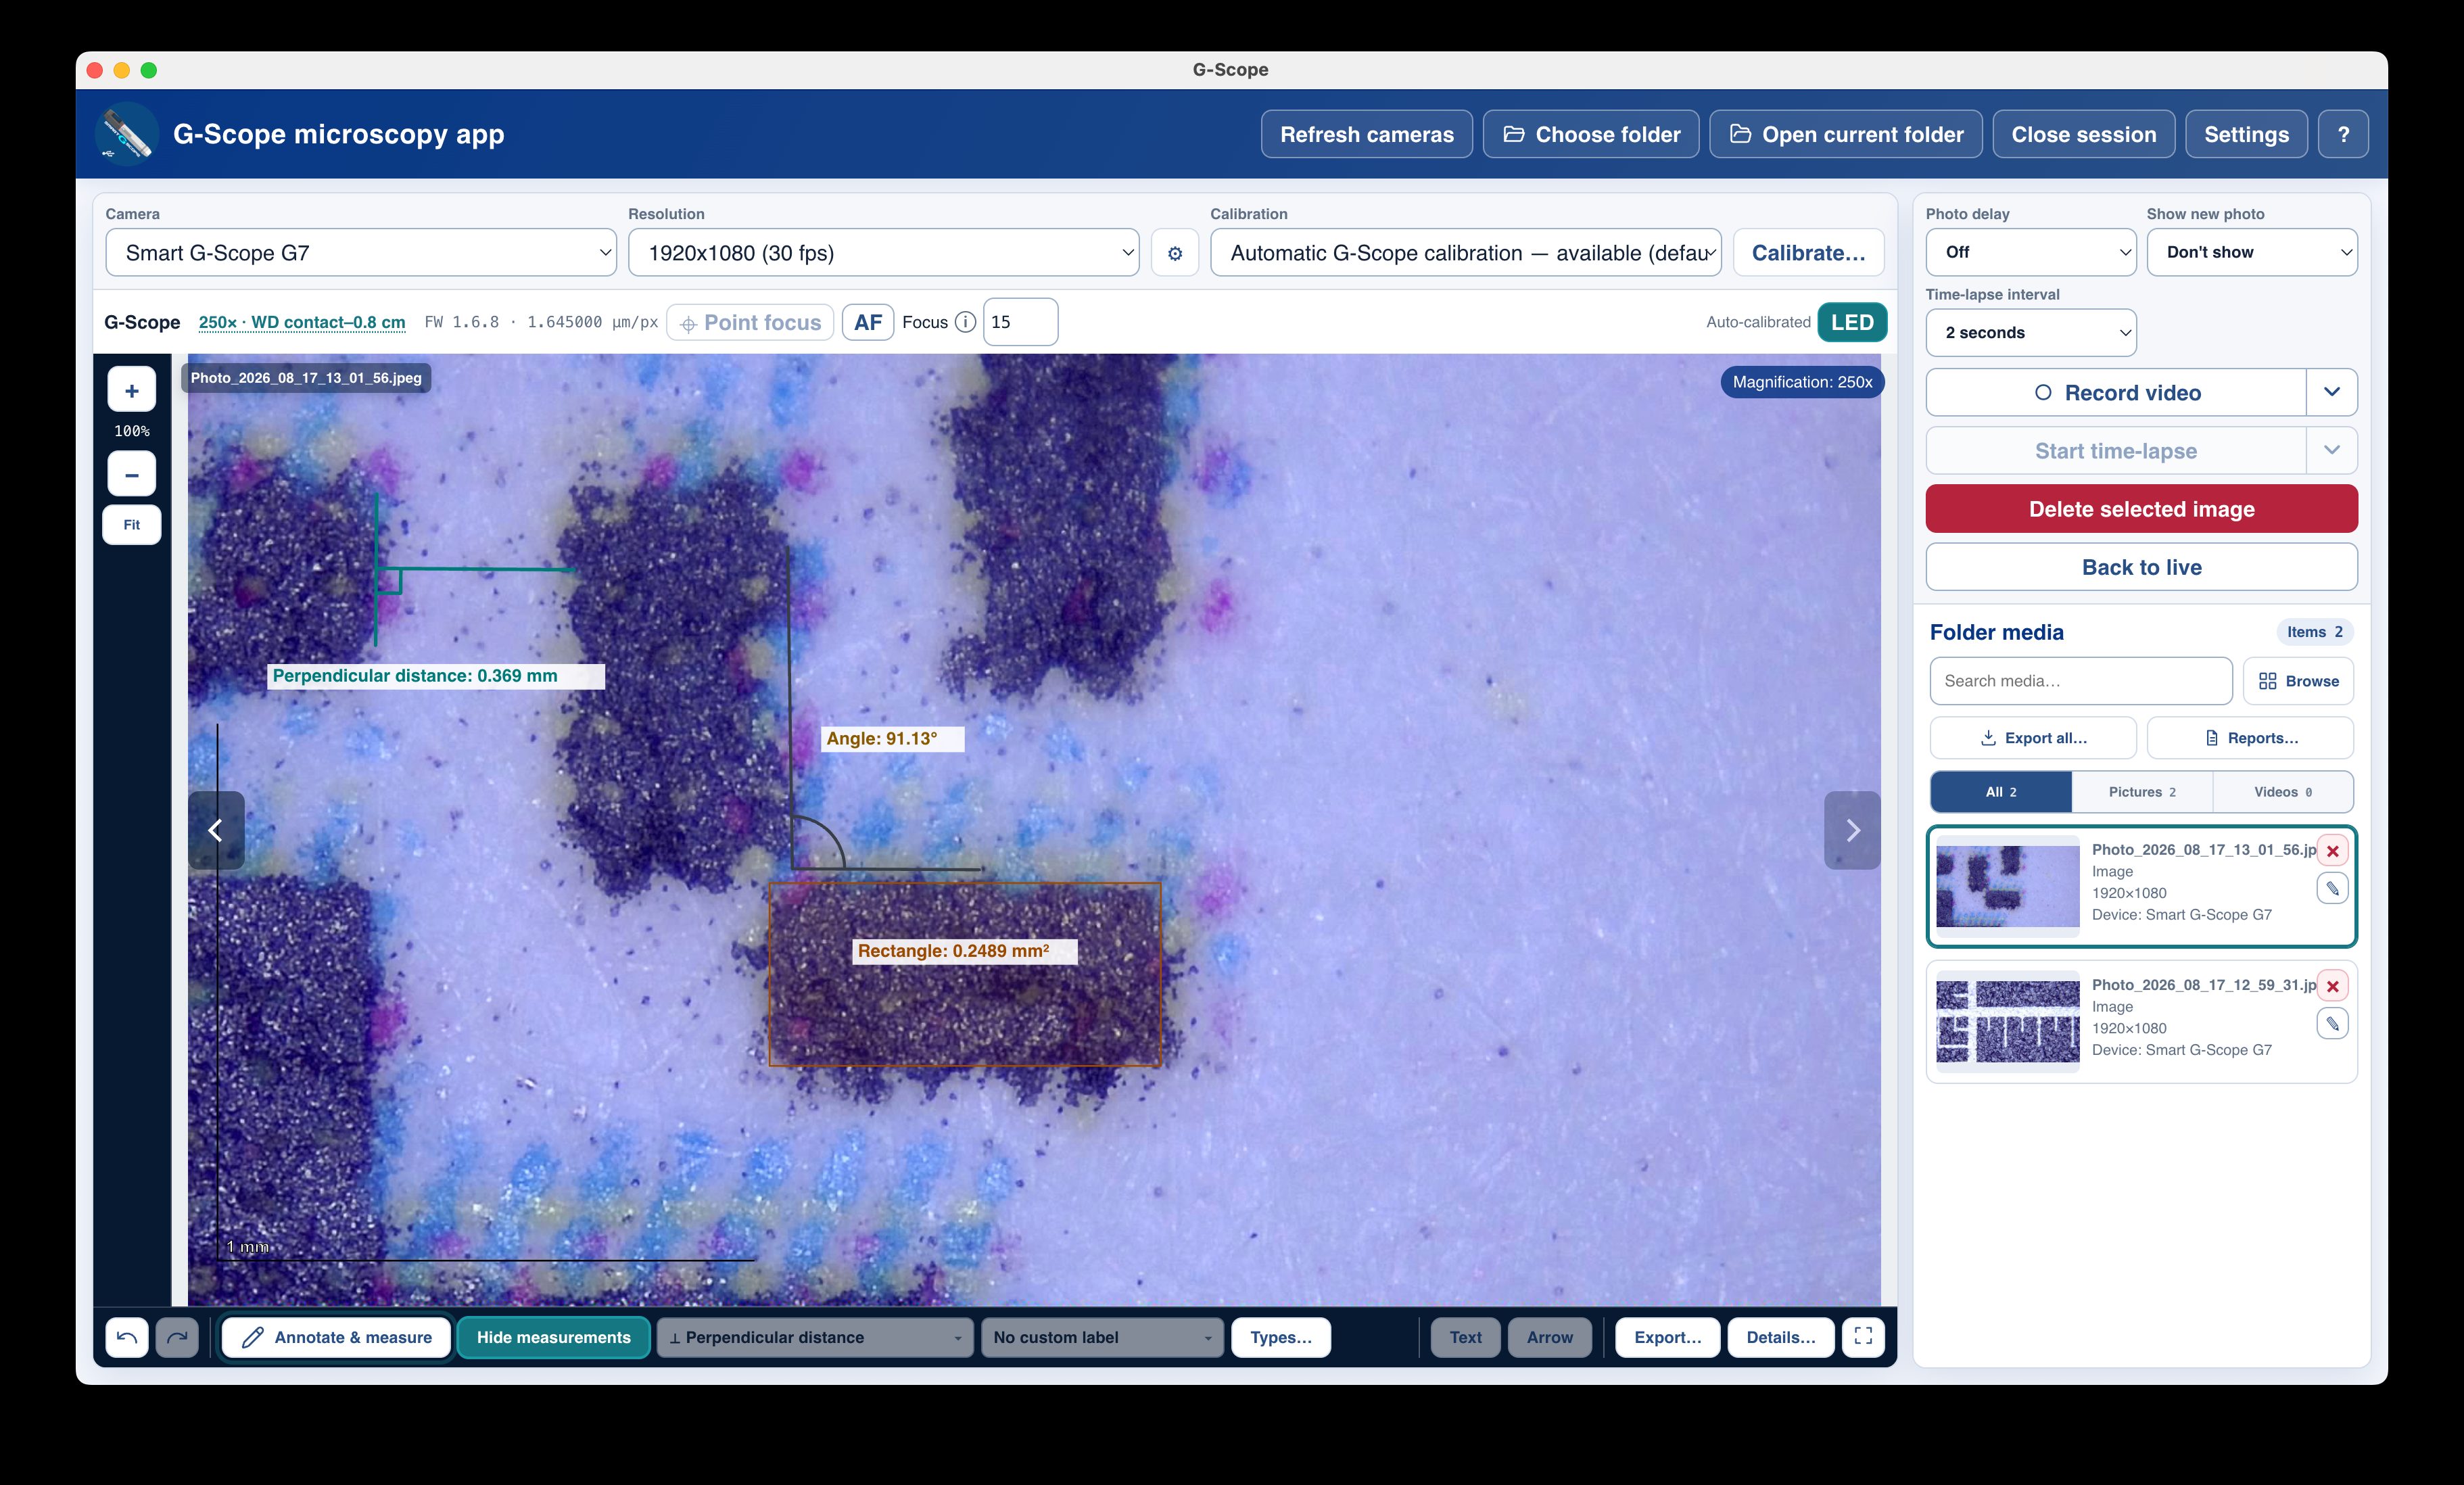Open No custom label dropdown

(x=1102, y=1337)
